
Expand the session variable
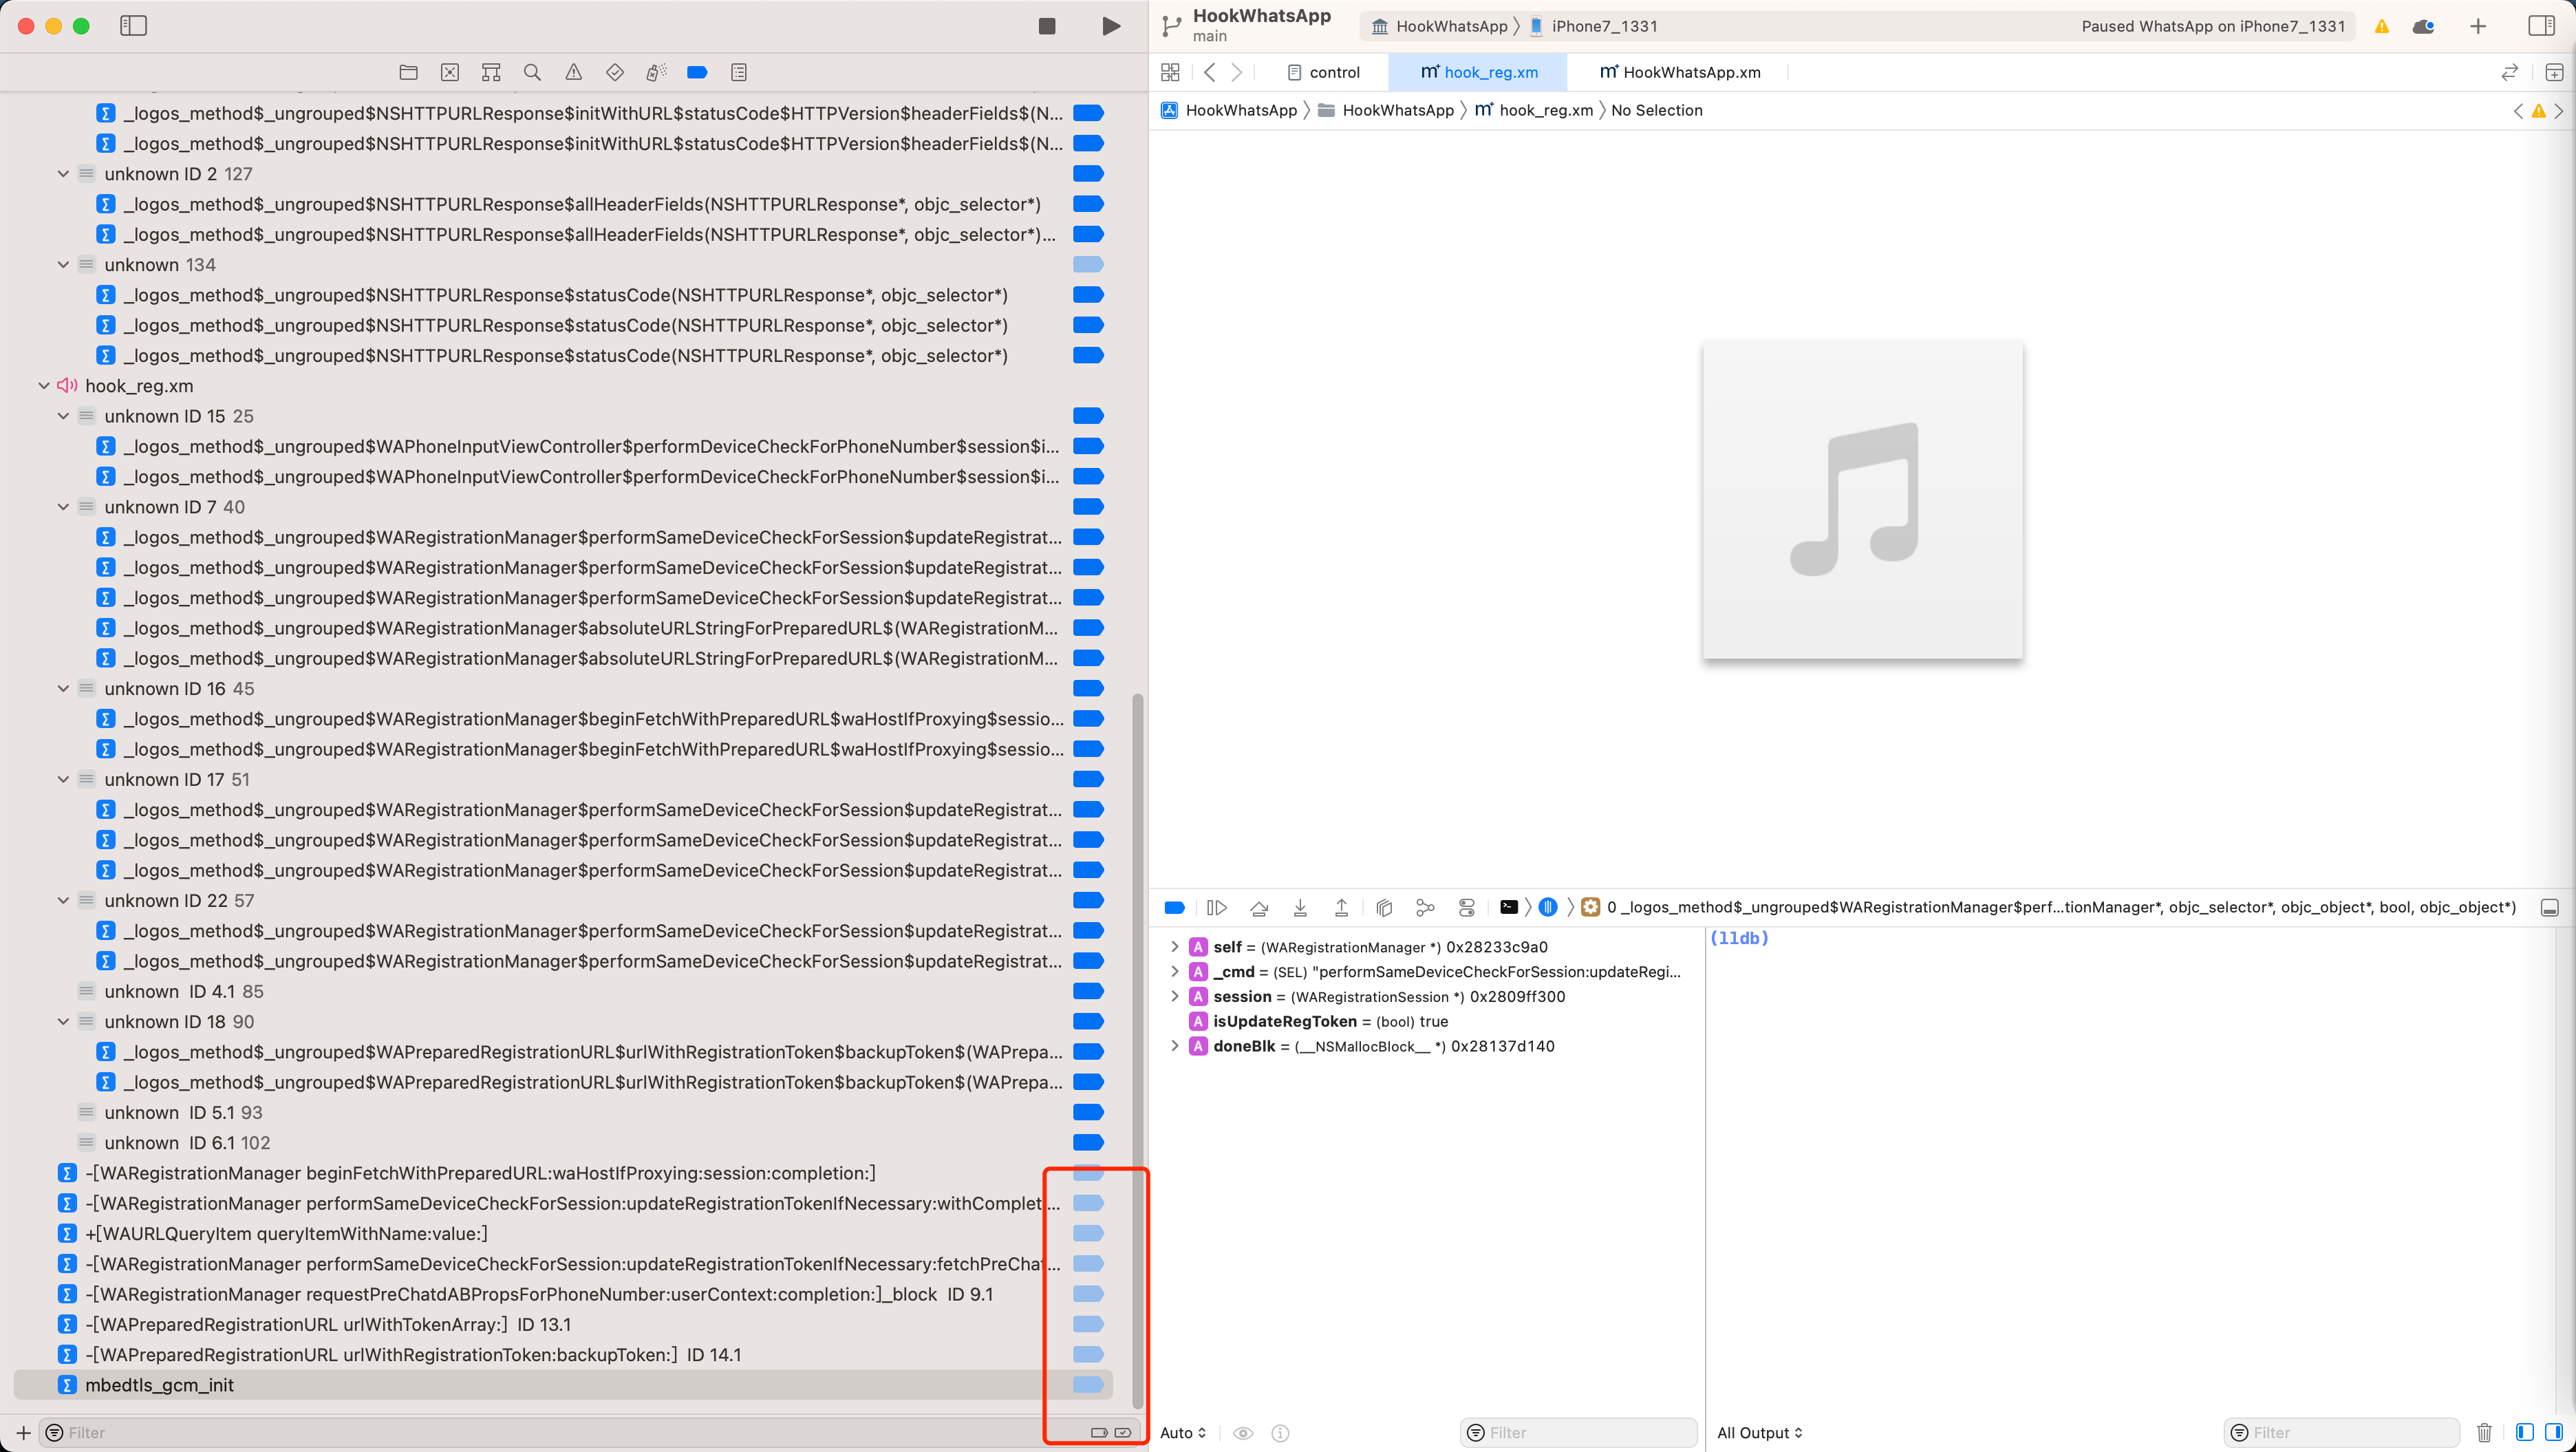coord(1174,996)
